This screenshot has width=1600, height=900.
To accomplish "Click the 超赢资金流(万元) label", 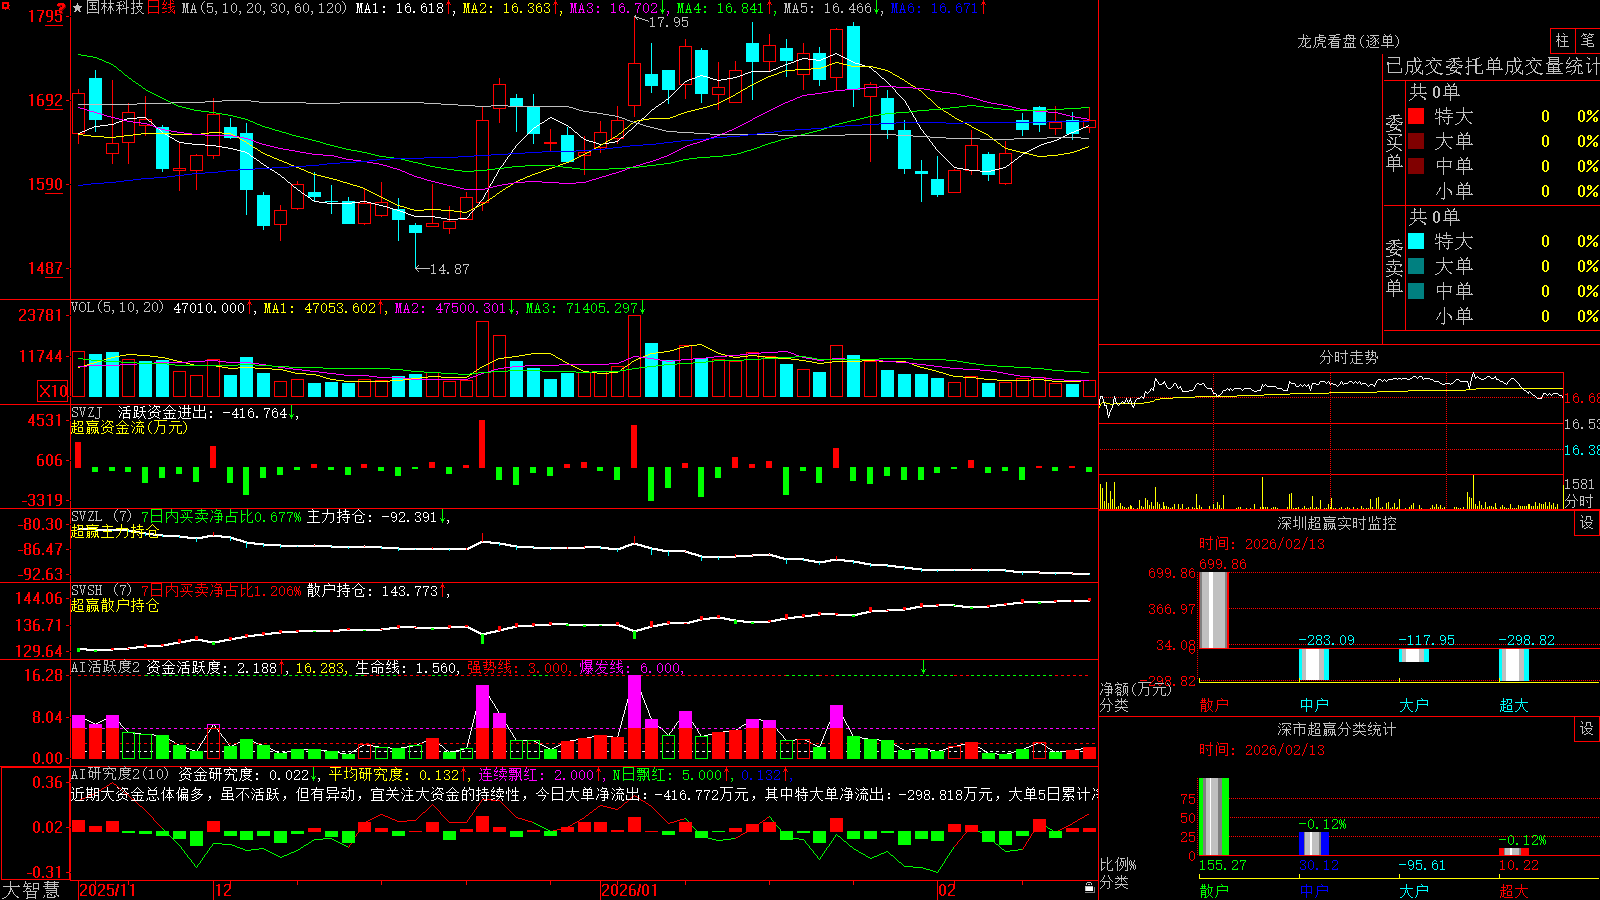I will [129, 427].
